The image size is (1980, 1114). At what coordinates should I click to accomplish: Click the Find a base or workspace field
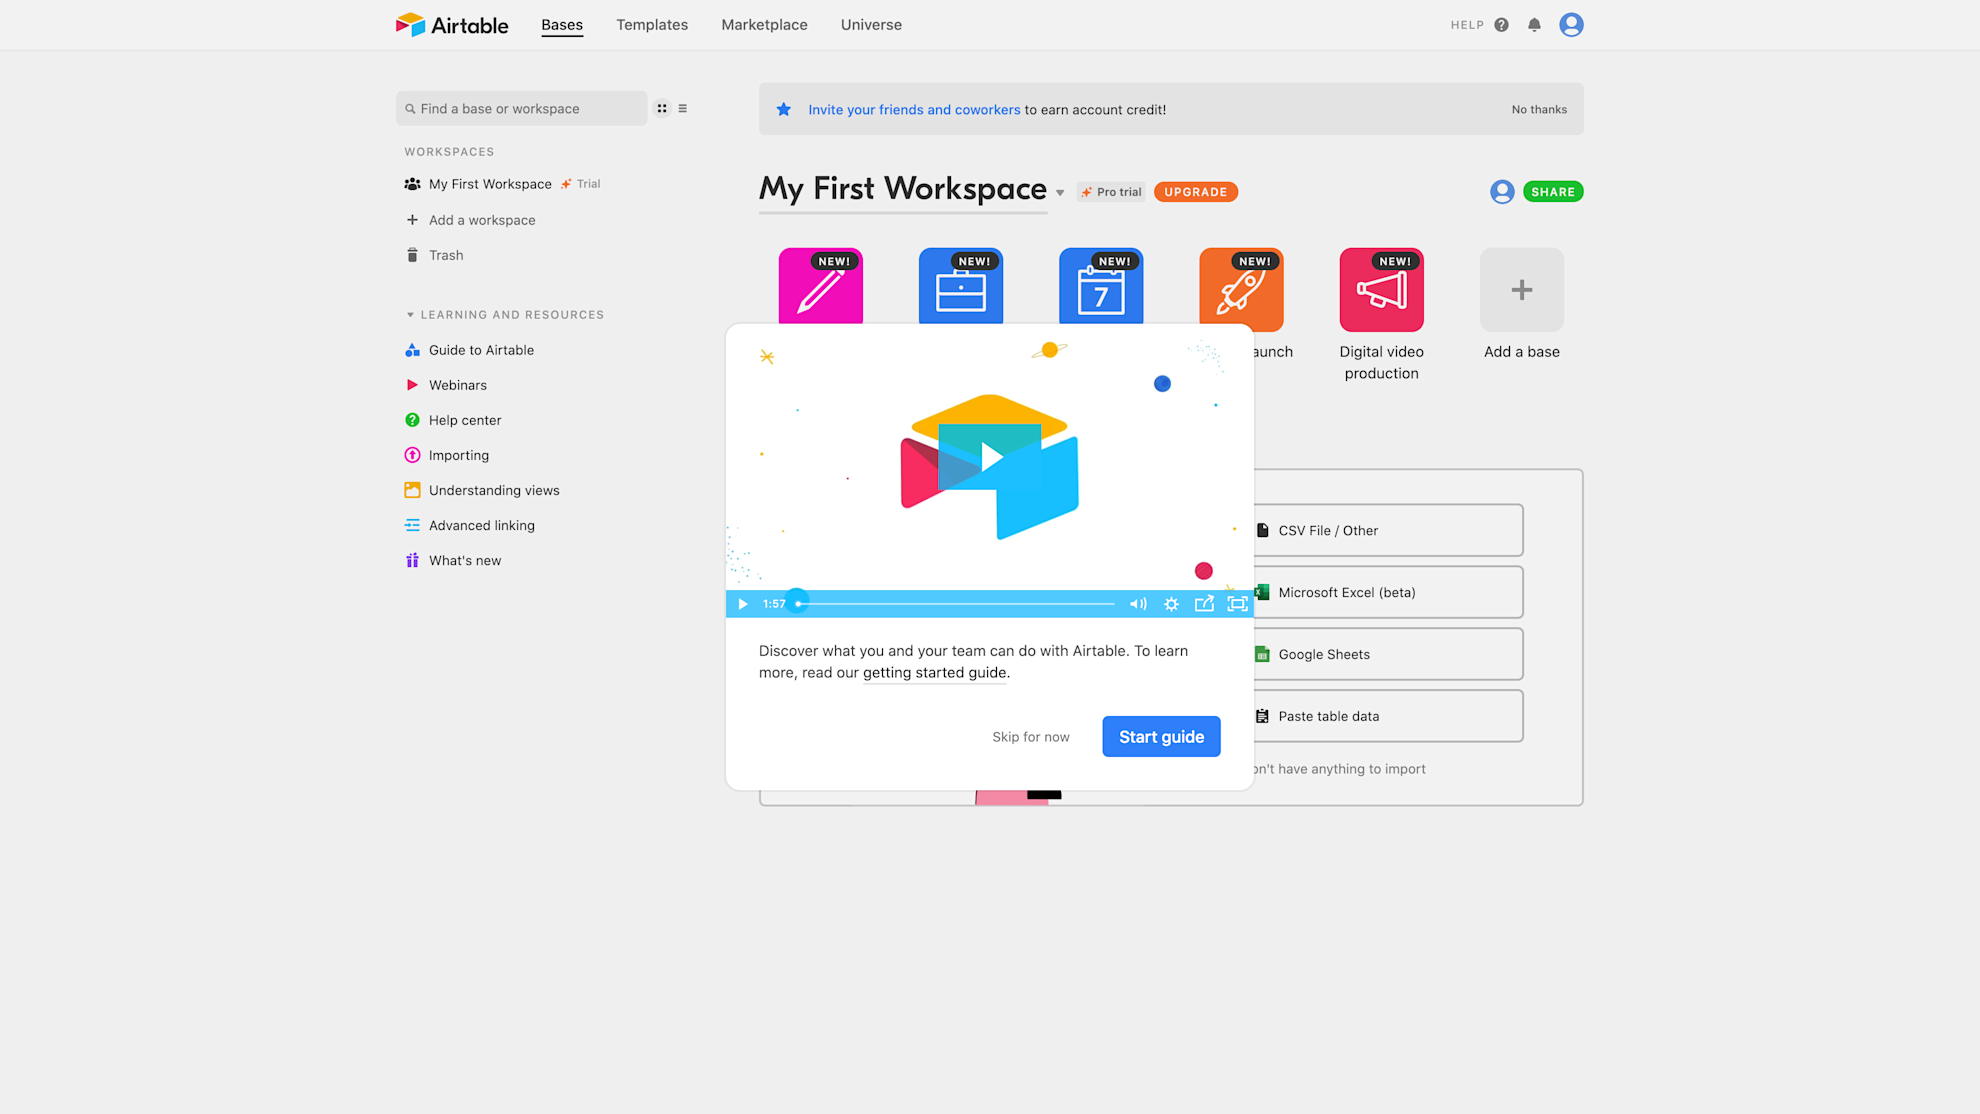[521, 109]
